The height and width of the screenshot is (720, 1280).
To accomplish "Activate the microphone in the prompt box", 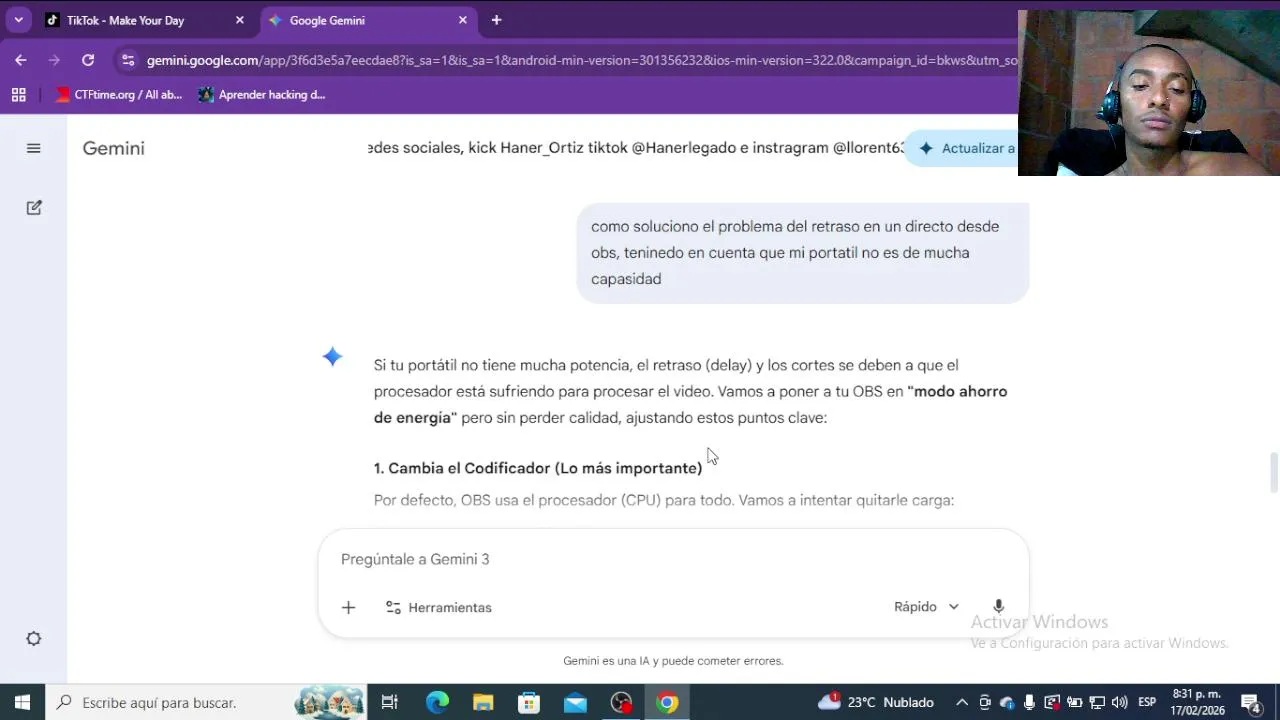I will (x=998, y=607).
